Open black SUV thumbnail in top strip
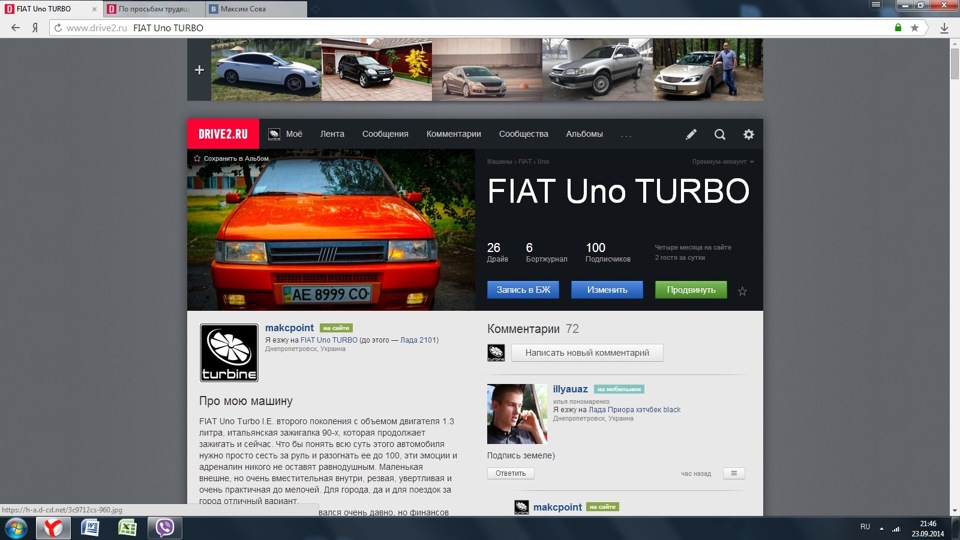960x540 pixels. (377, 70)
